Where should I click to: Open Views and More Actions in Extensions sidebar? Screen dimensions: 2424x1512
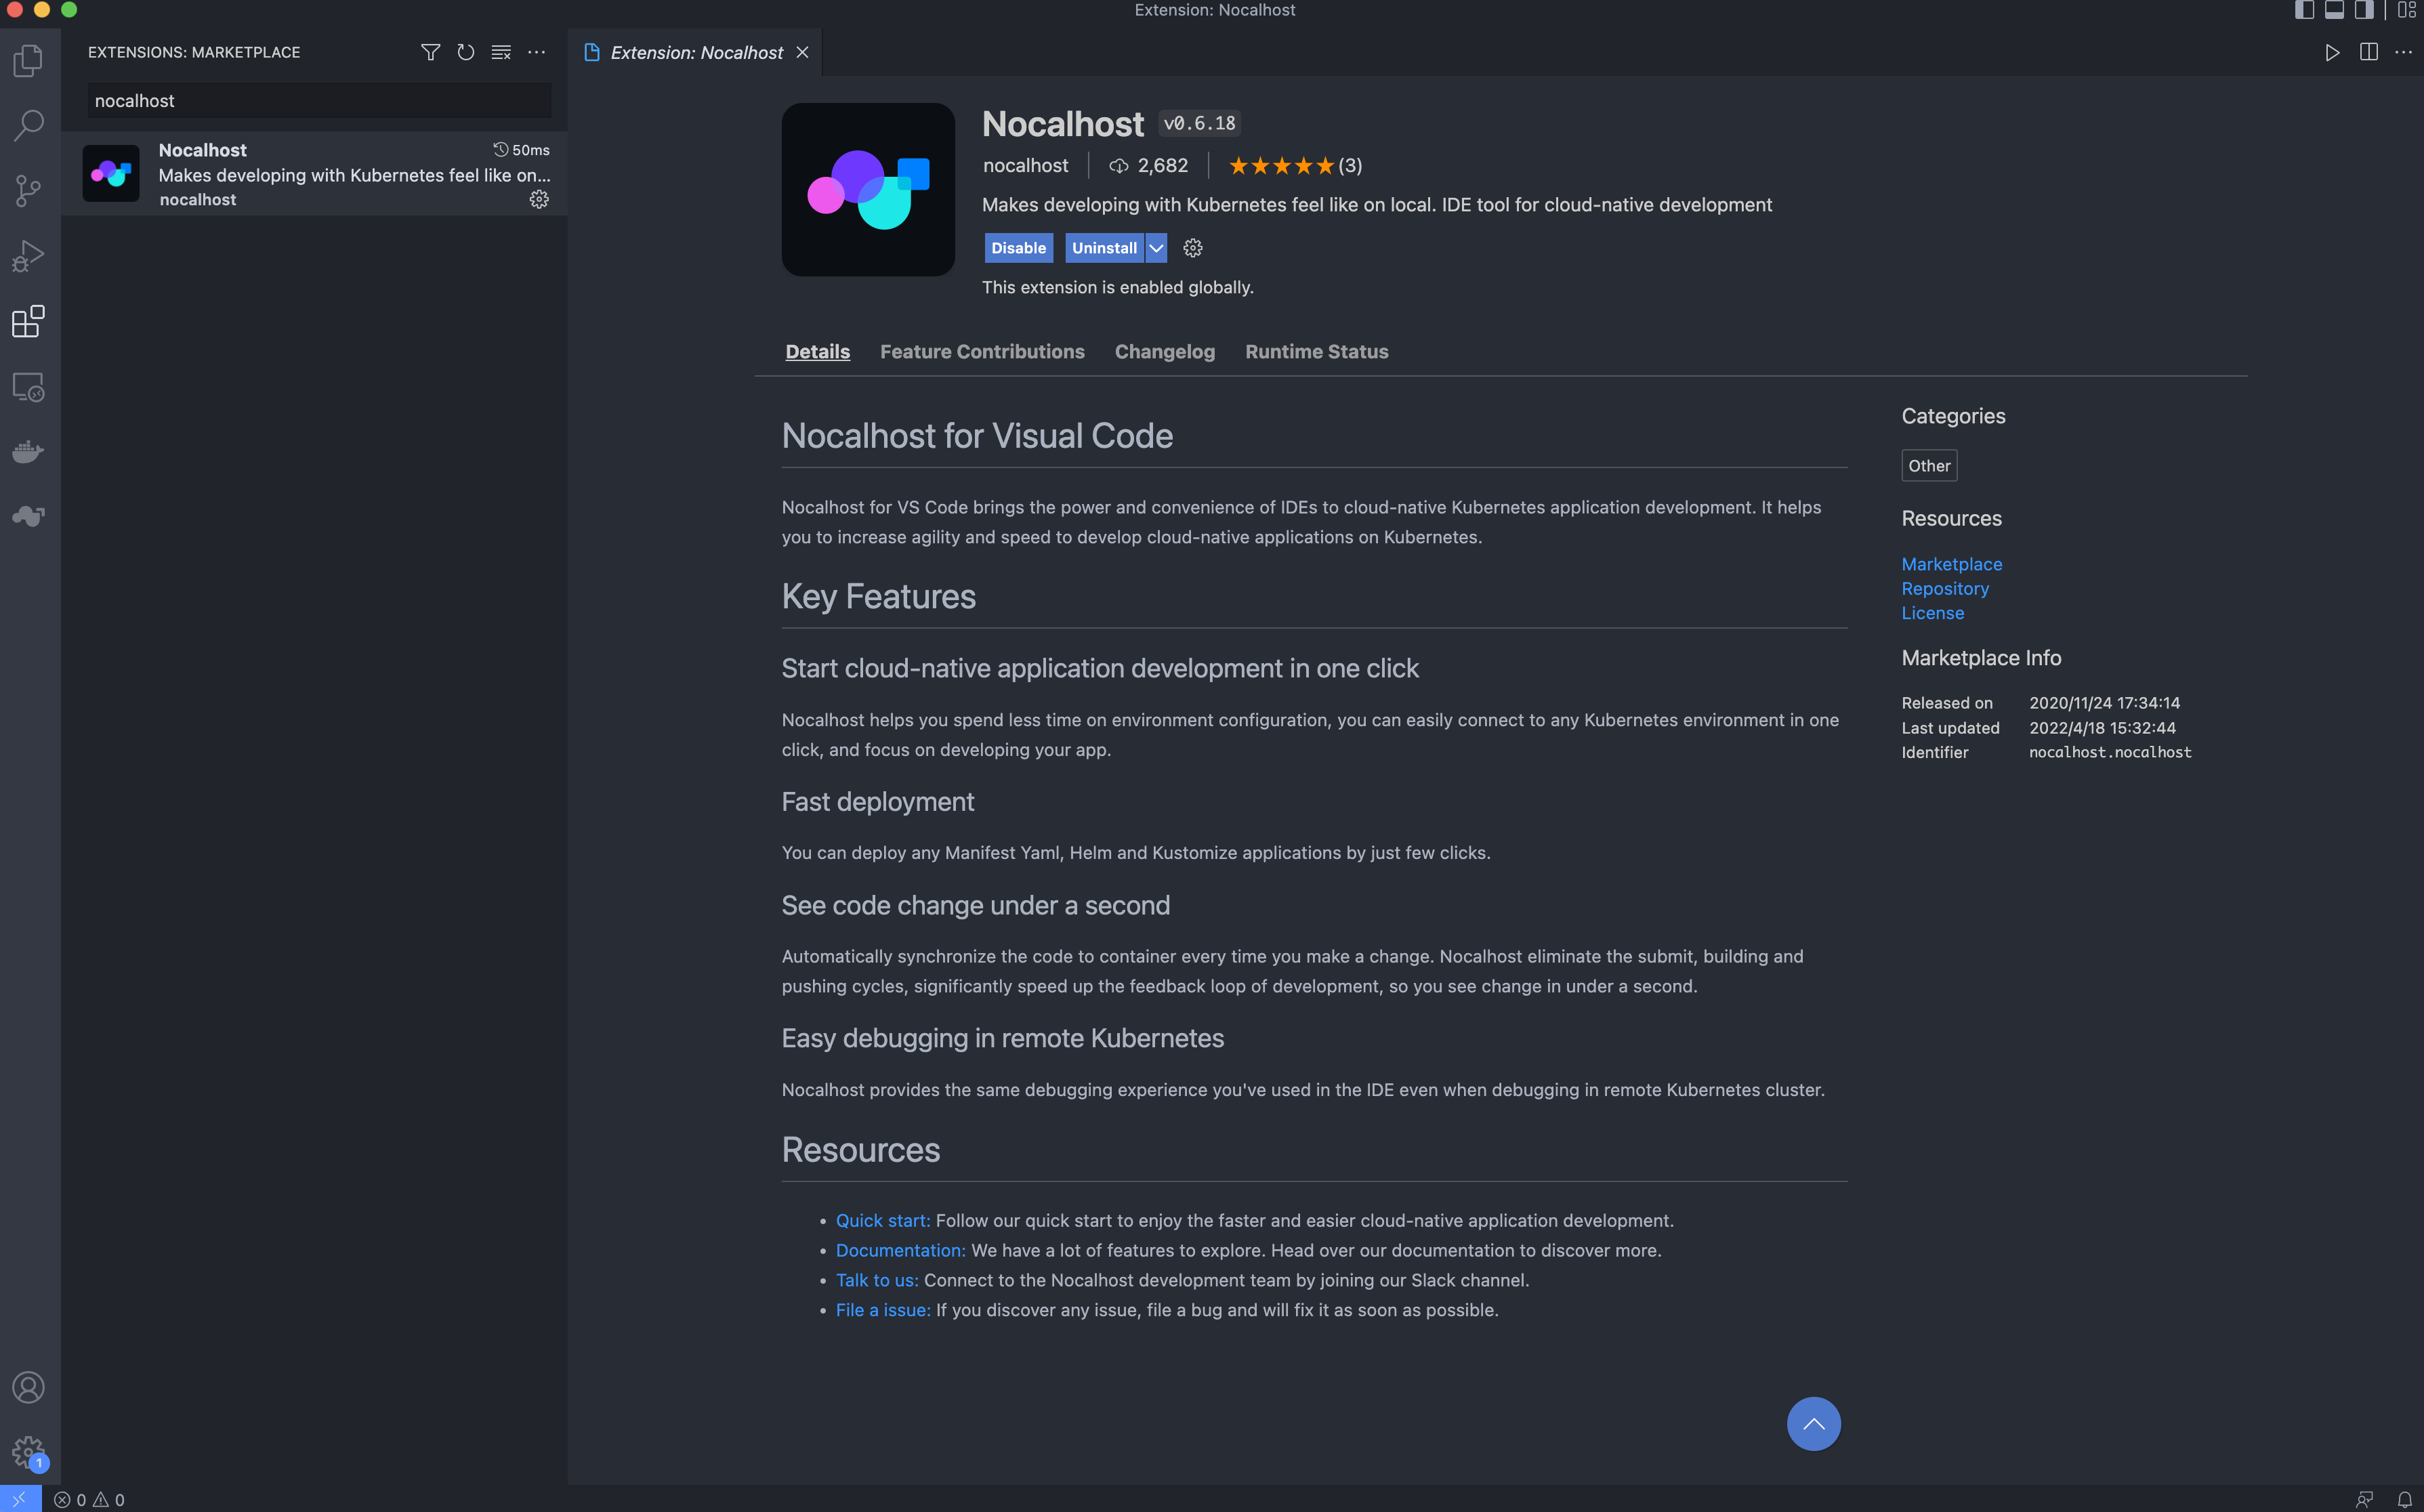(x=537, y=52)
